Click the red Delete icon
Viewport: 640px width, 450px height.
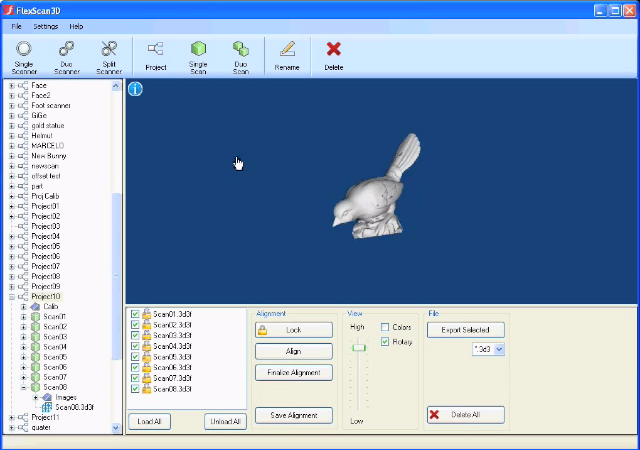coord(334,49)
